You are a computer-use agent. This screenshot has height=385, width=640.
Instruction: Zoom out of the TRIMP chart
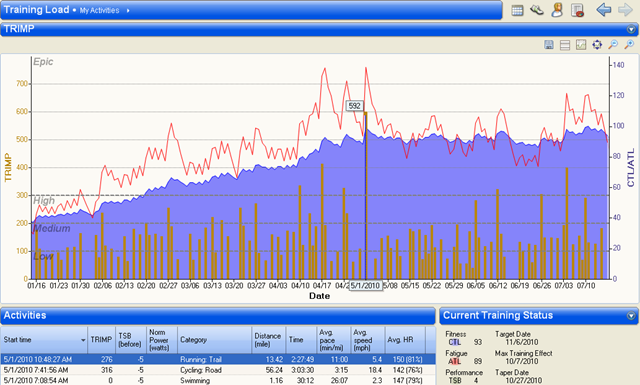pyautogui.click(x=613, y=45)
